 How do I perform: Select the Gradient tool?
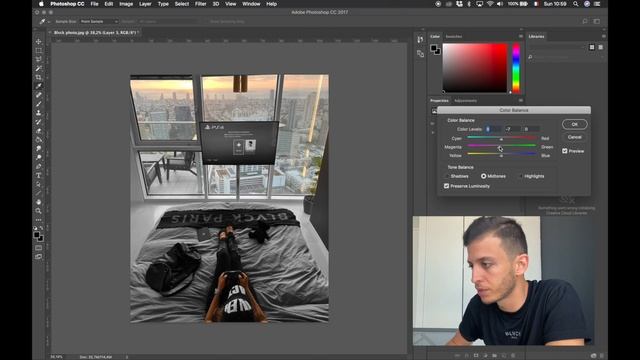click(x=39, y=140)
